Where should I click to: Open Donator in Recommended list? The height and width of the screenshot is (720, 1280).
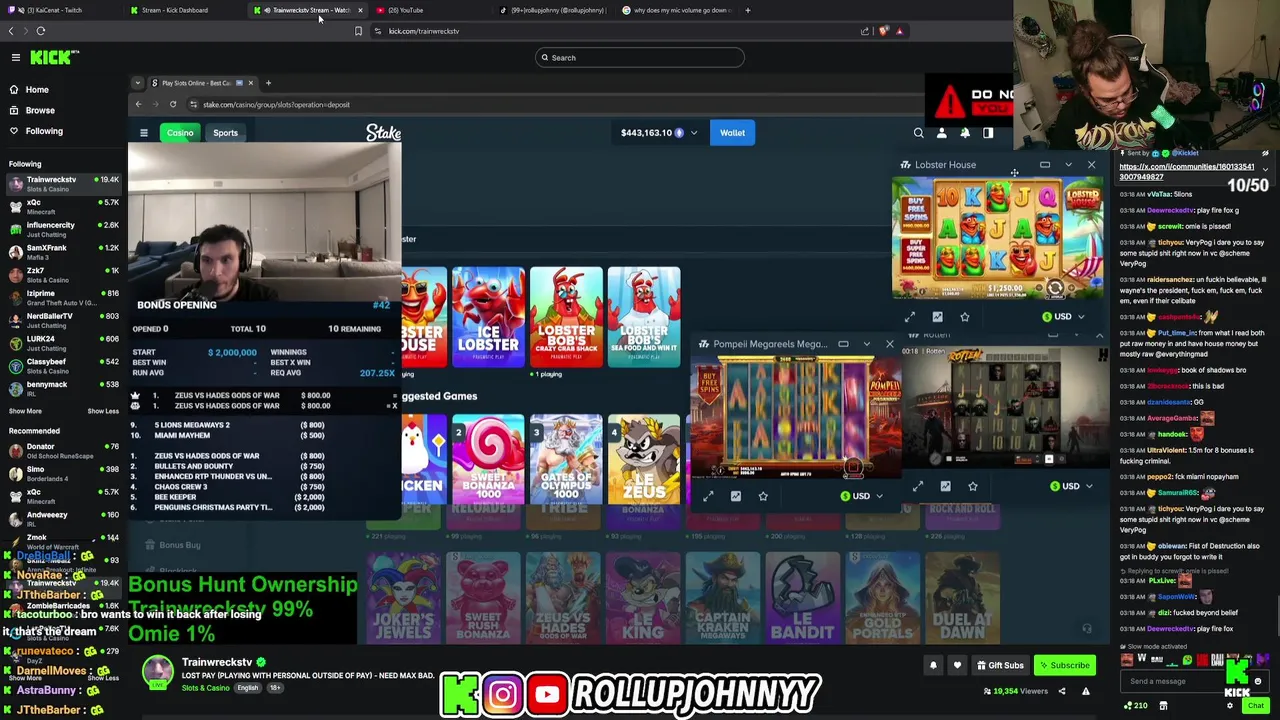[62, 451]
